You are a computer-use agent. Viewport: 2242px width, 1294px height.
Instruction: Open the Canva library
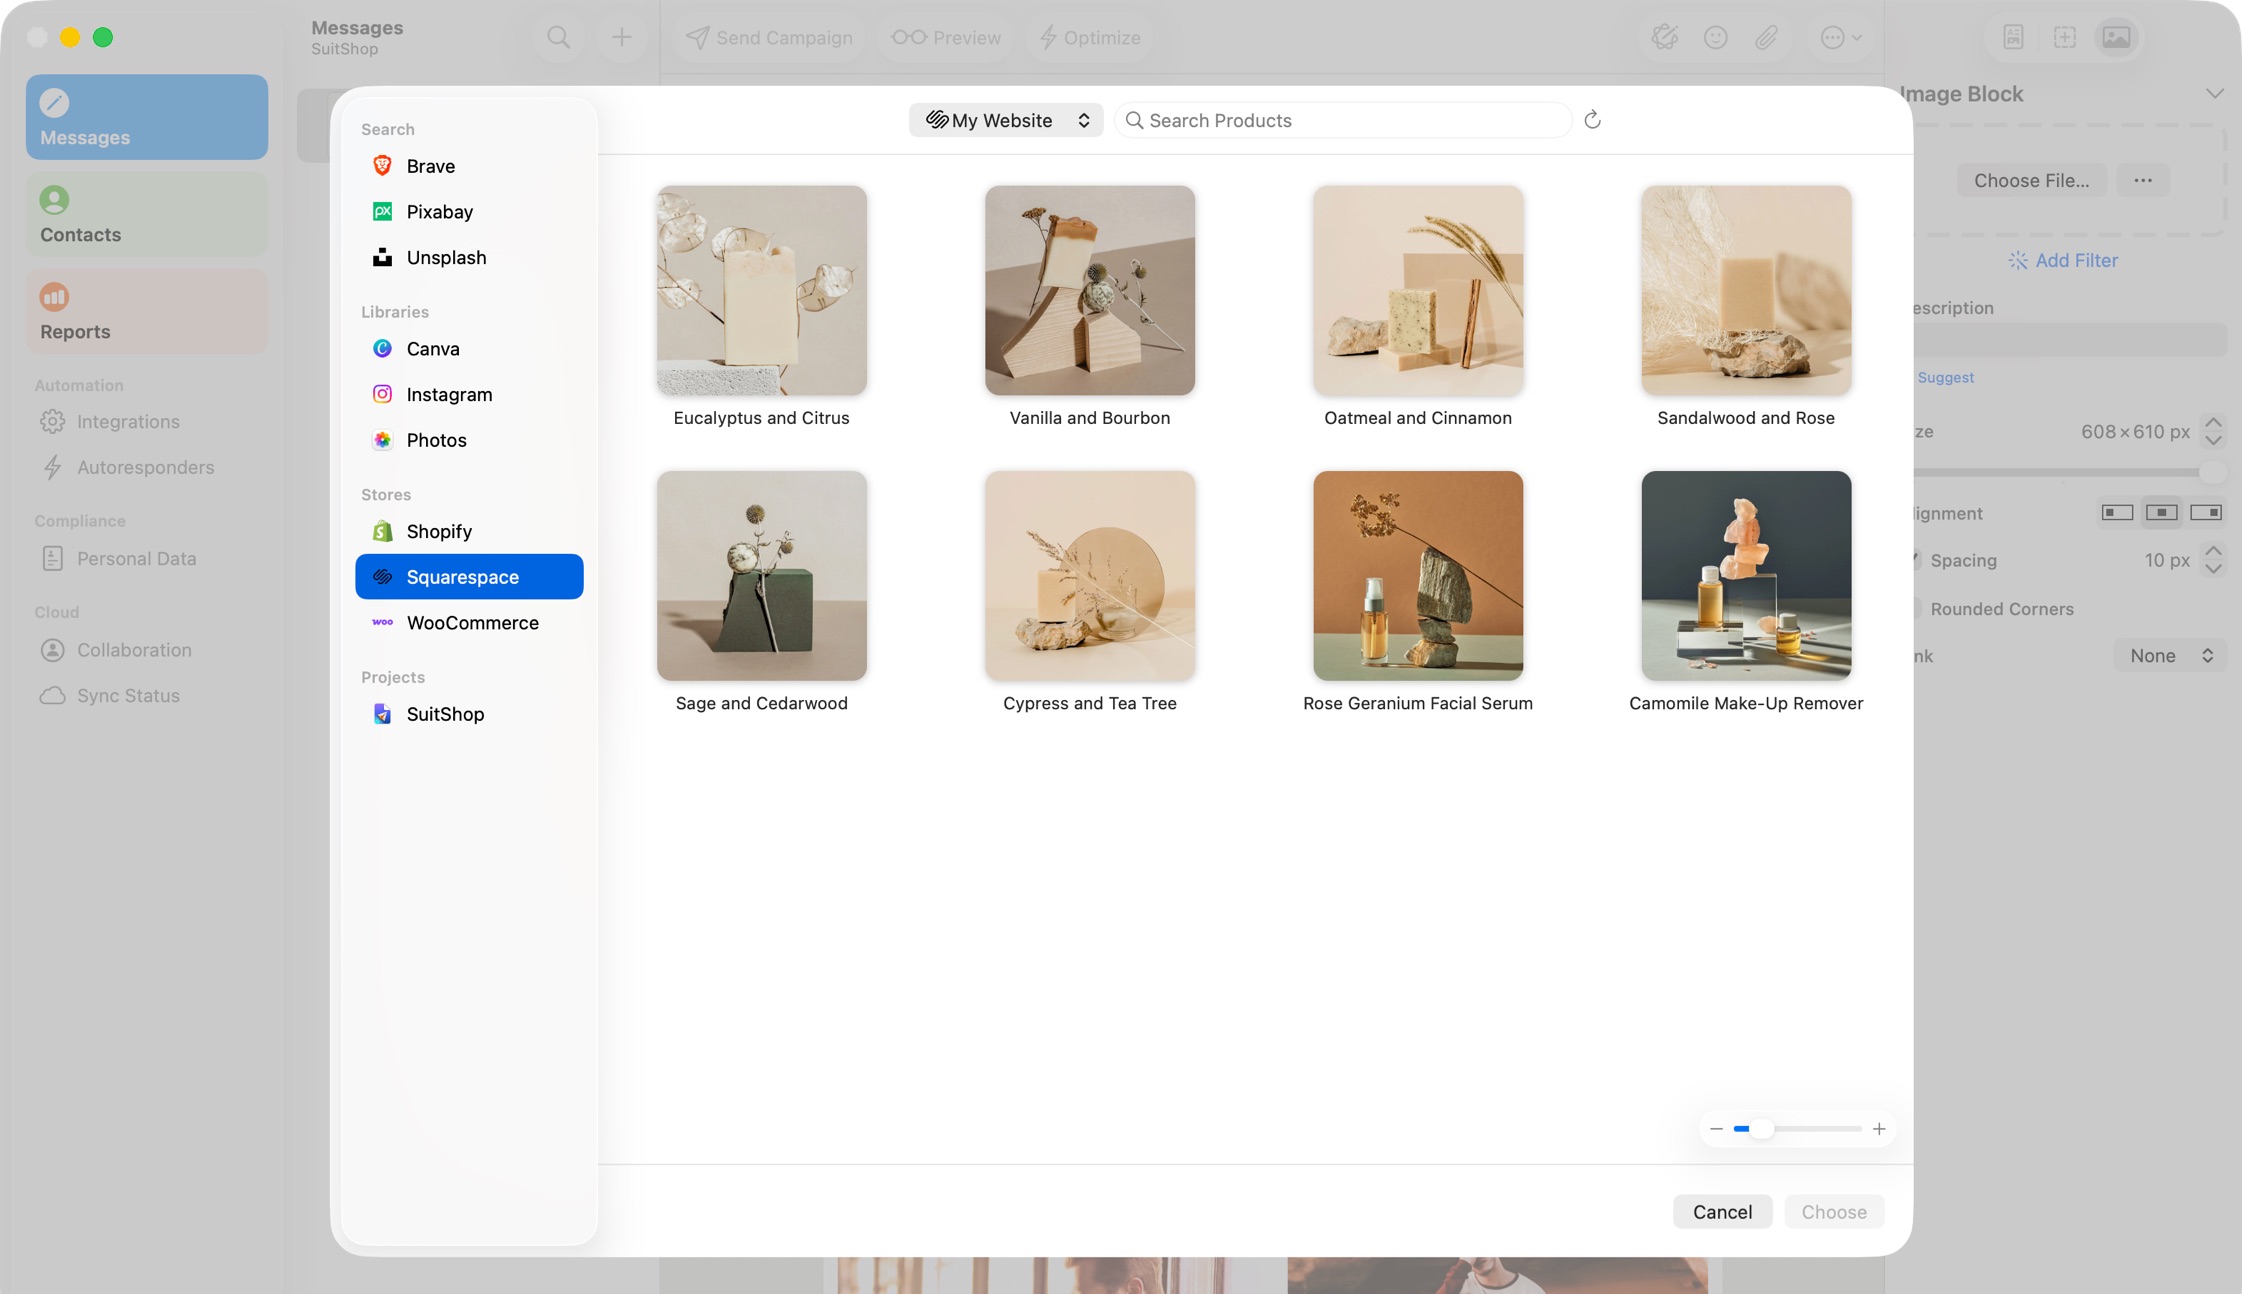point(433,348)
